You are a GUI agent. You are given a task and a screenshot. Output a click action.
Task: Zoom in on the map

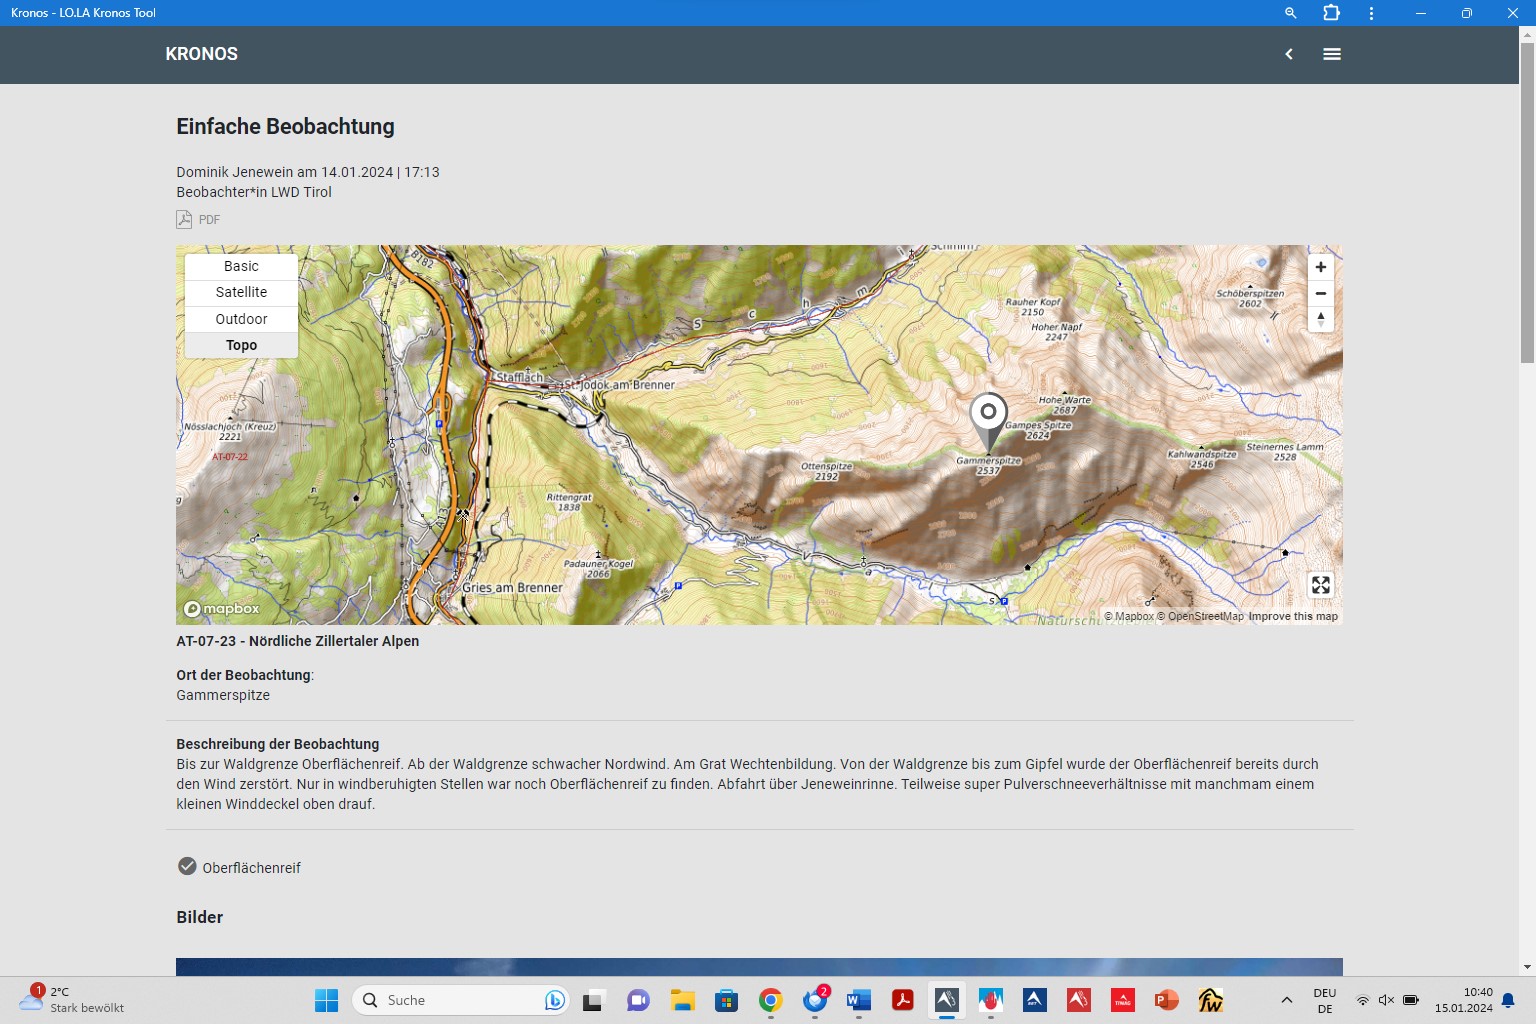[1320, 267]
